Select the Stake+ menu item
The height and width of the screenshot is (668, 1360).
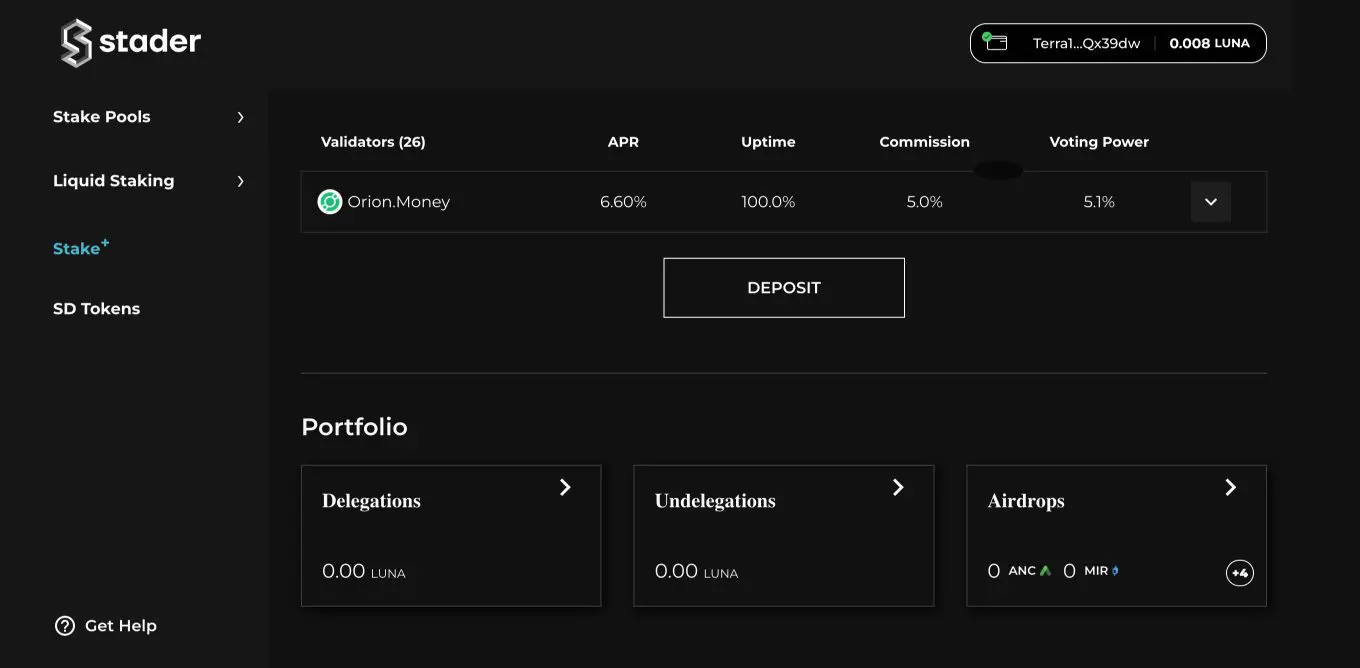(81, 247)
